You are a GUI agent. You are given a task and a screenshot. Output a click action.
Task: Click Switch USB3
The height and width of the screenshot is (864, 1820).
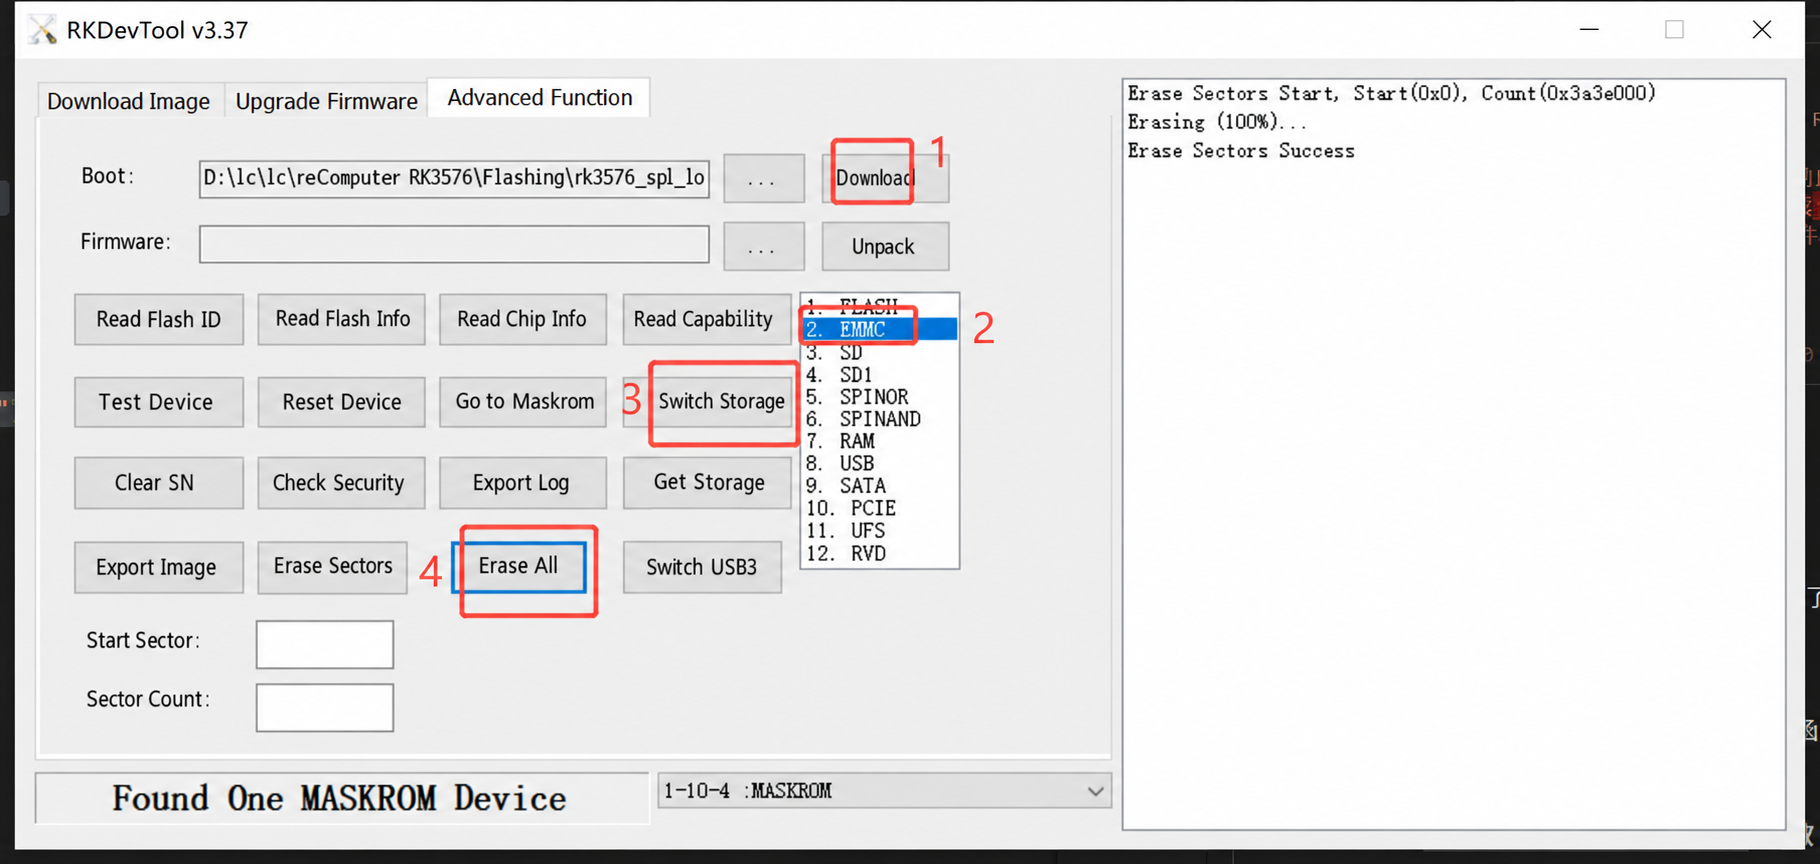[702, 567]
